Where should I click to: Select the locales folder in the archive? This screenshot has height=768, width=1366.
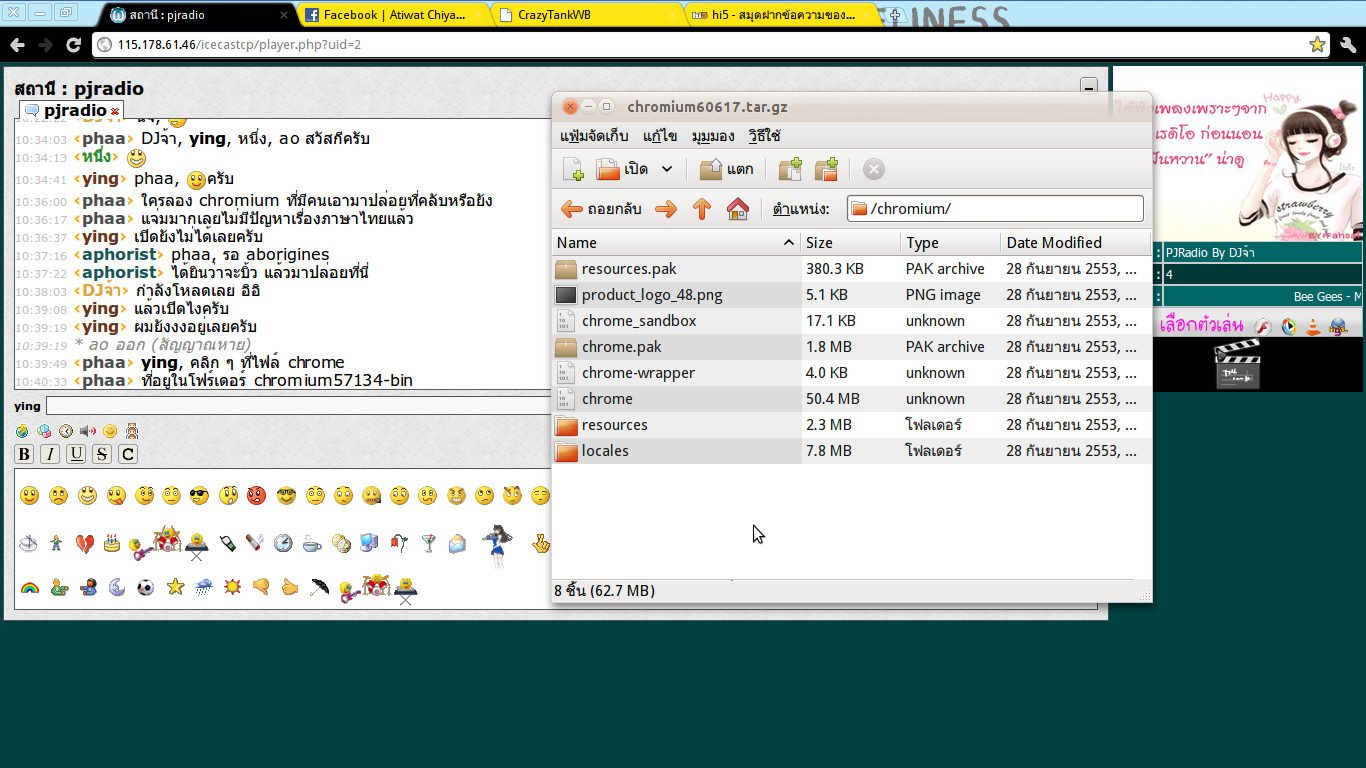pos(852,451)
